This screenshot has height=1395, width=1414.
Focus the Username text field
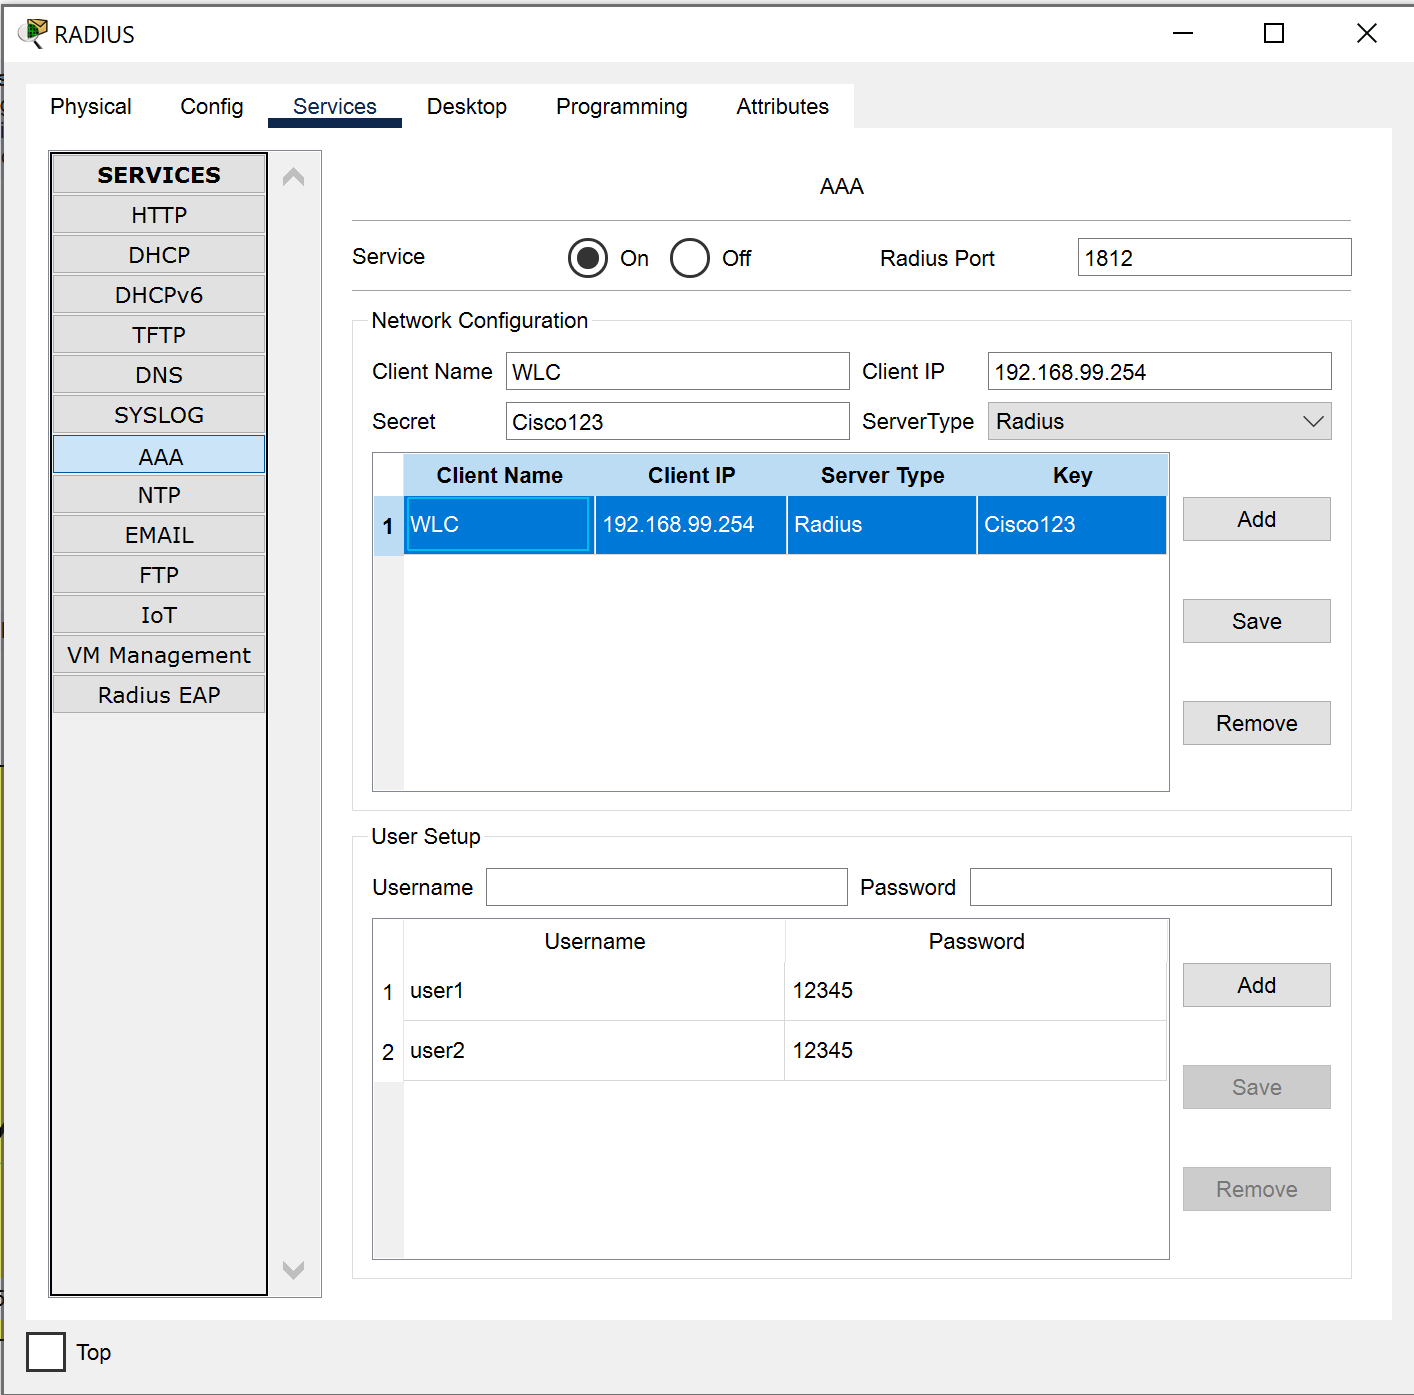(666, 887)
